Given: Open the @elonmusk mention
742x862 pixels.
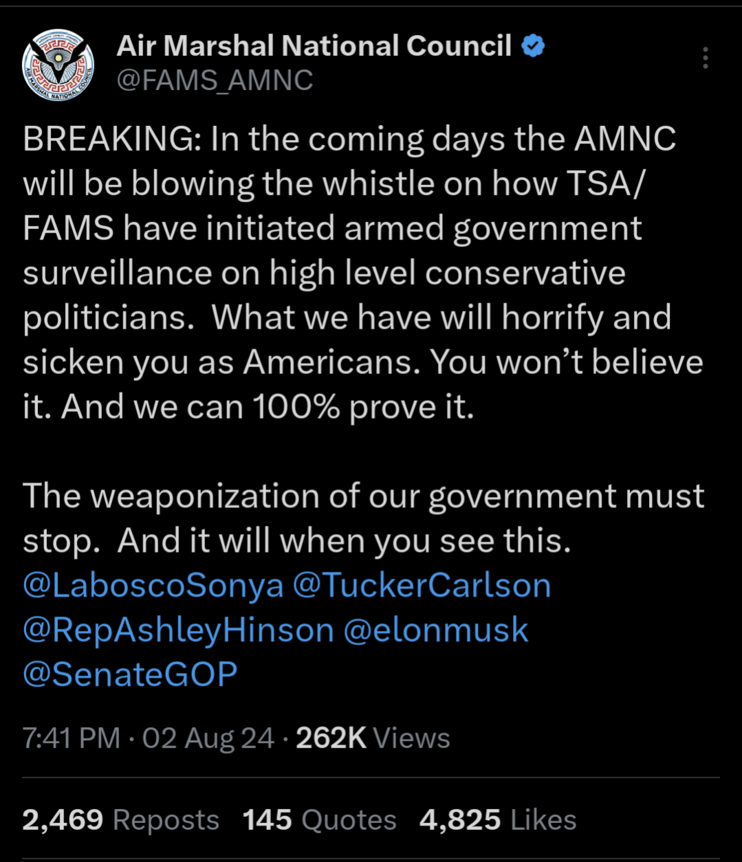Looking at the screenshot, I should click(435, 630).
